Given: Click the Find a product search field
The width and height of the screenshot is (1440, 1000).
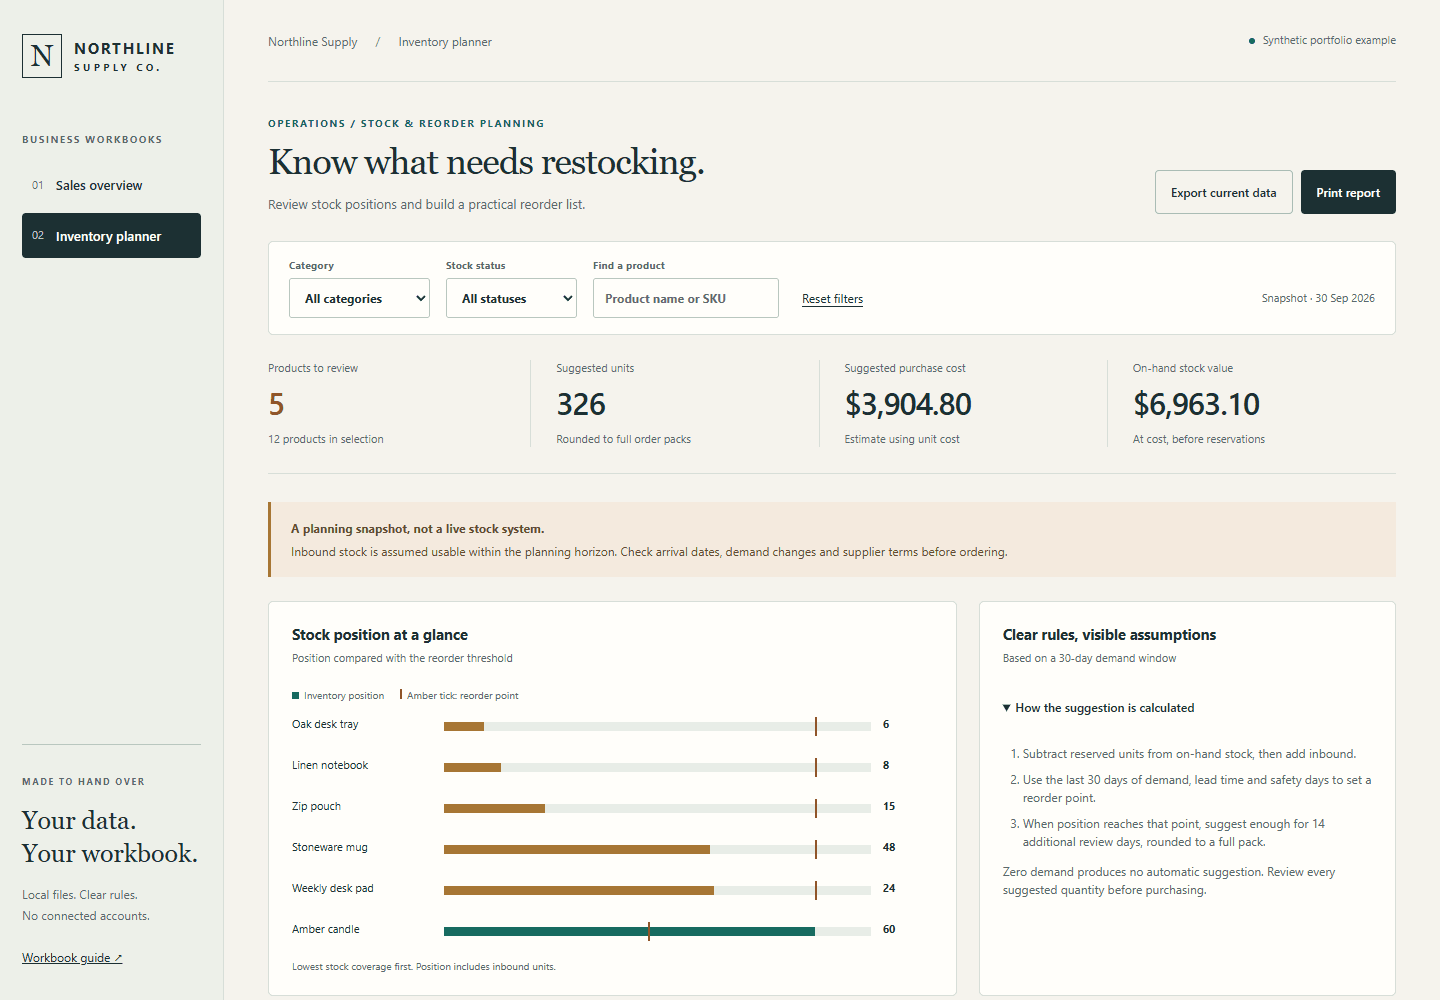Looking at the screenshot, I should (x=686, y=298).
